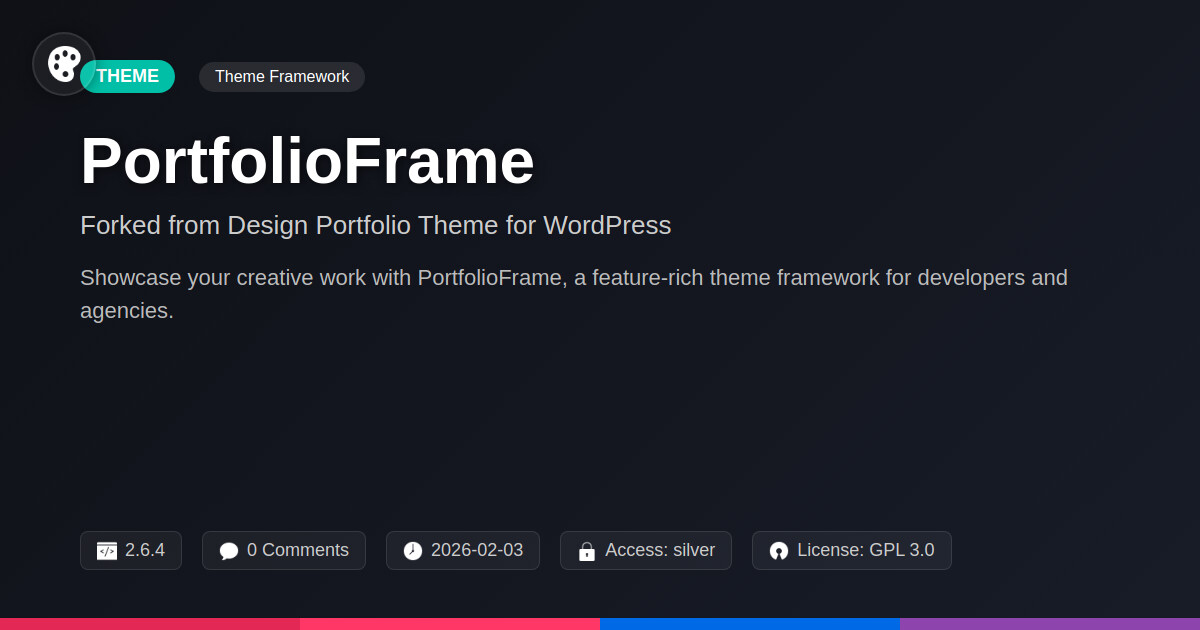The height and width of the screenshot is (630, 1200).
Task: Click the clock icon beside the date
Action: pyautogui.click(x=413, y=551)
